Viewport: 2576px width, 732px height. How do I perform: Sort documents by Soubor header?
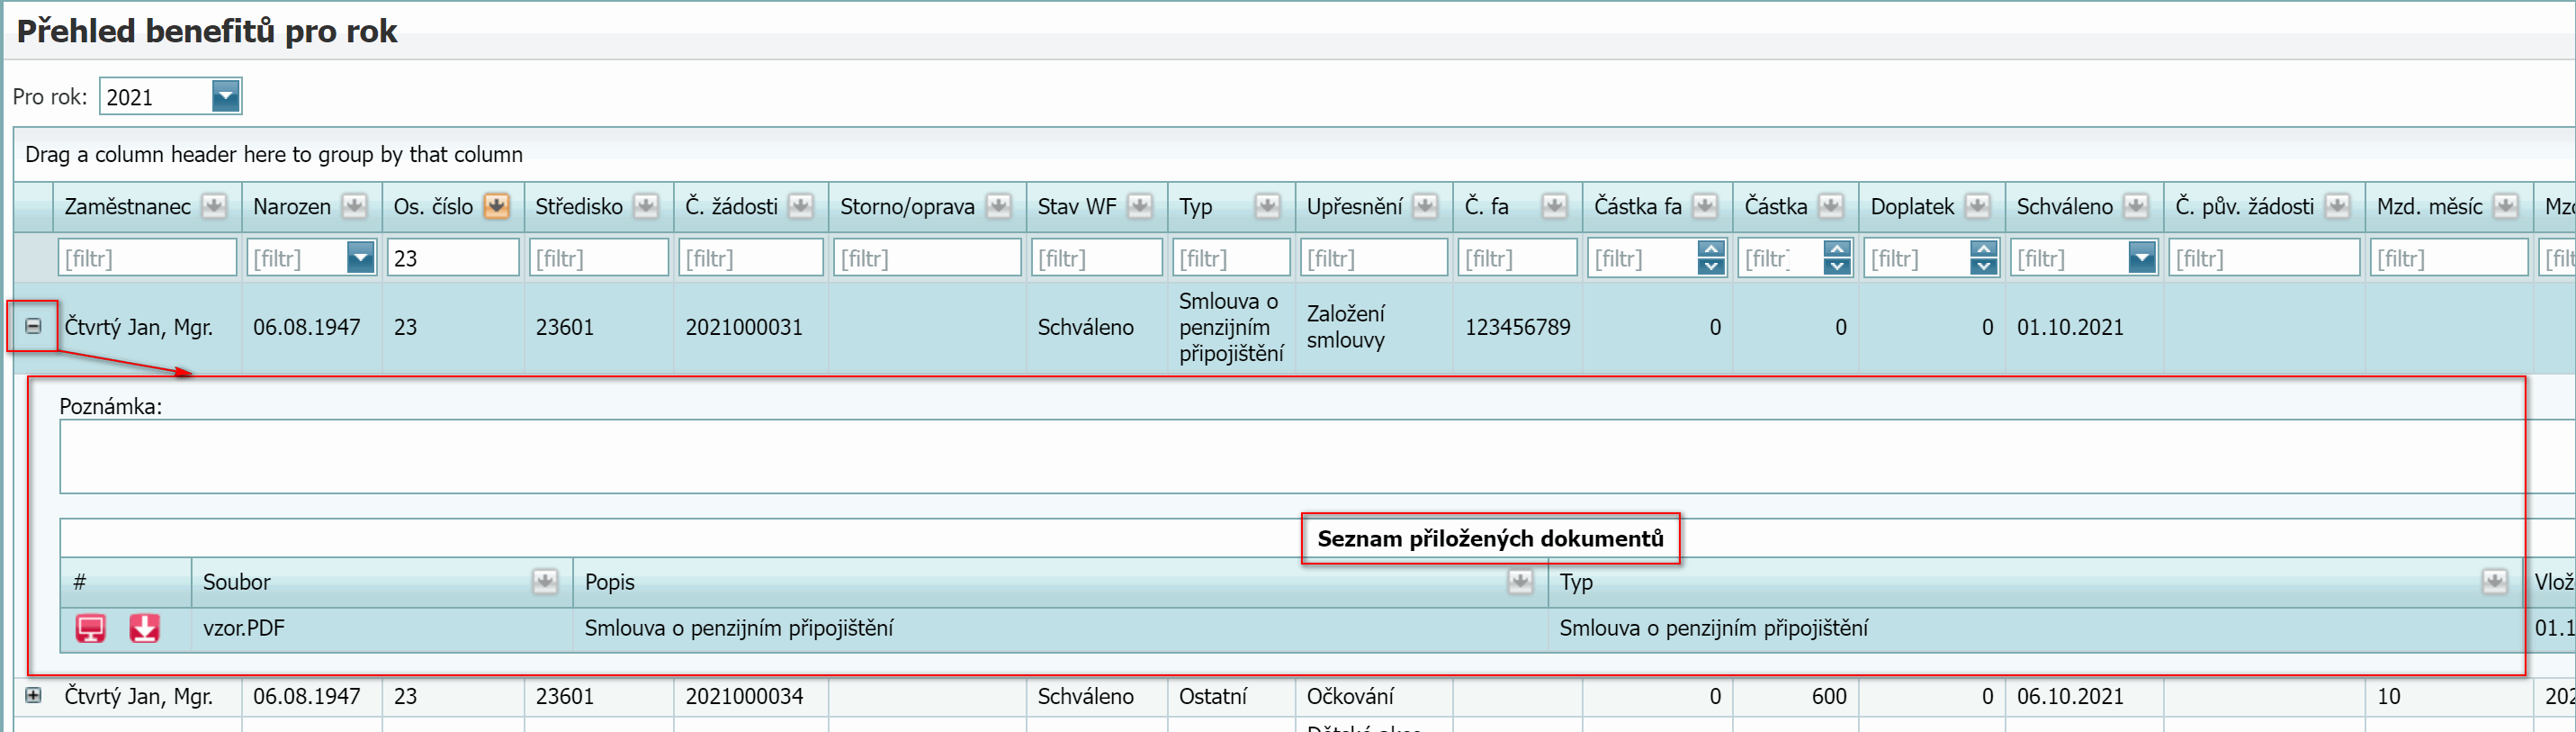click(x=237, y=581)
